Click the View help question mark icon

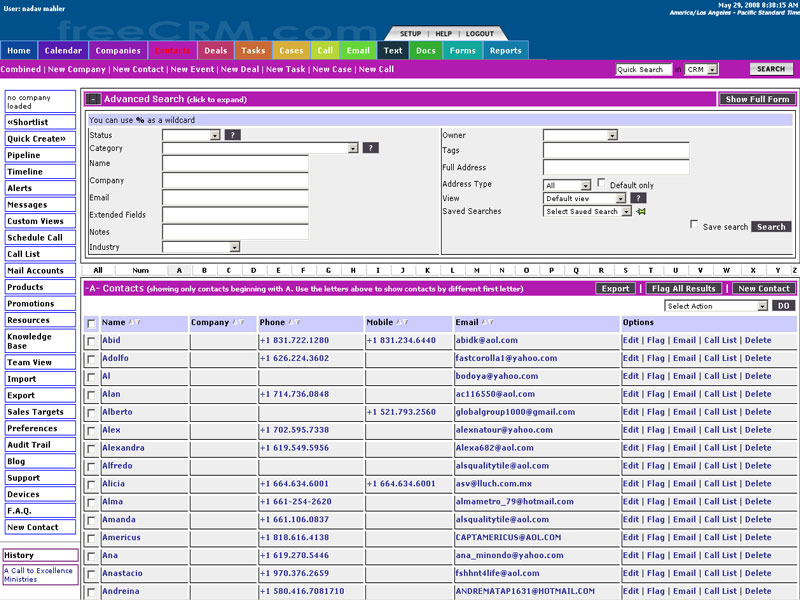pos(638,198)
